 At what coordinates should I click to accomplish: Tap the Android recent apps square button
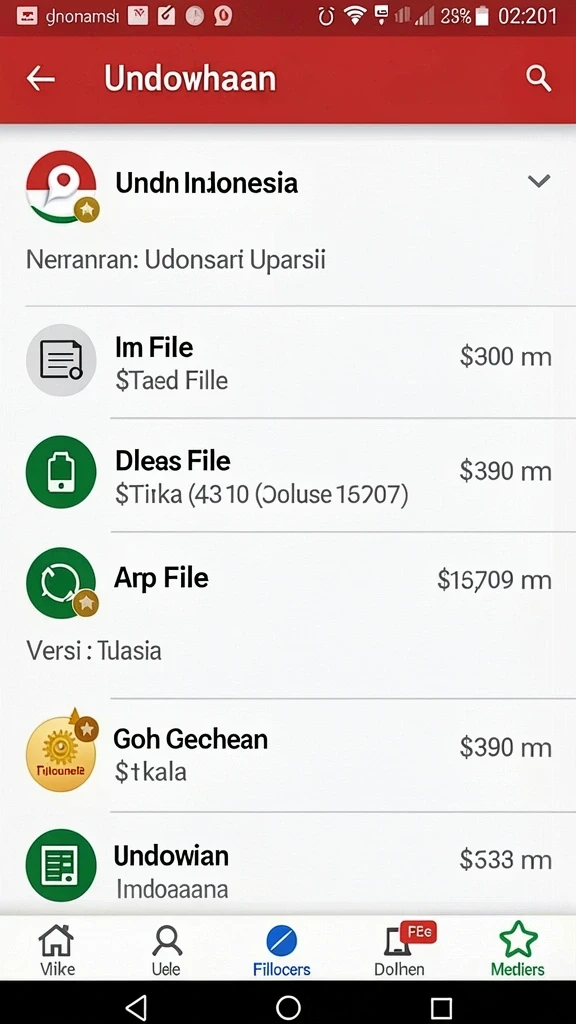pos(442,1007)
